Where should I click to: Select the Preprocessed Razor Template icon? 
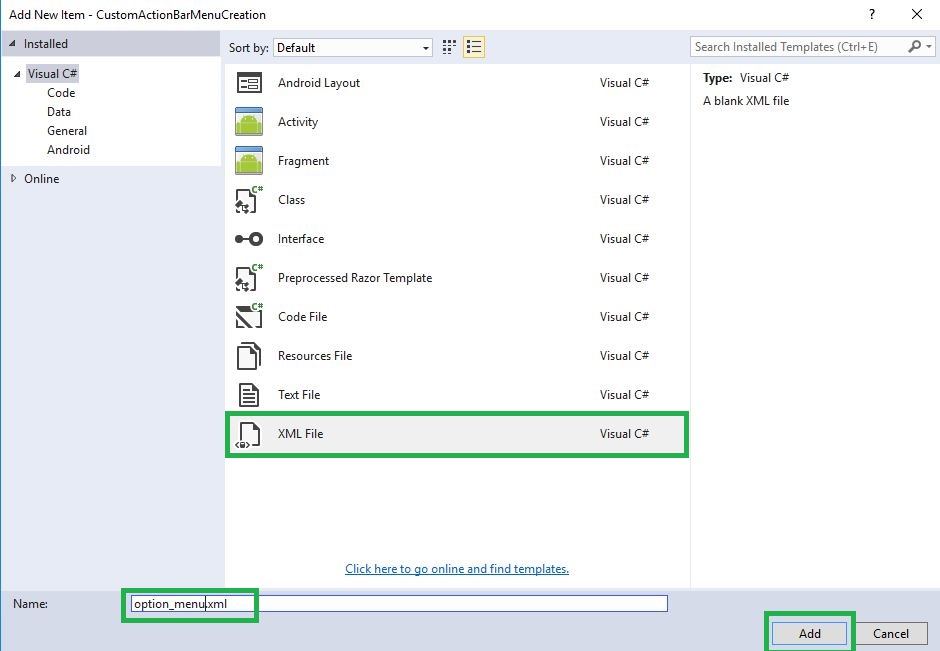click(x=249, y=278)
